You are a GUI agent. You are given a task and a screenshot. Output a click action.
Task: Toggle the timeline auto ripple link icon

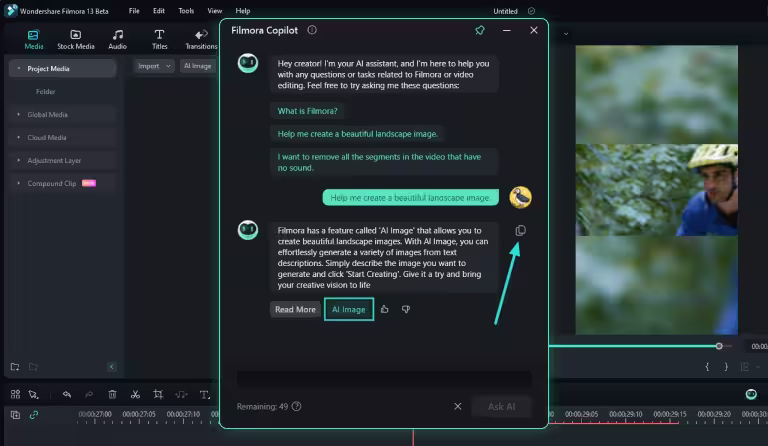[34, 415]
